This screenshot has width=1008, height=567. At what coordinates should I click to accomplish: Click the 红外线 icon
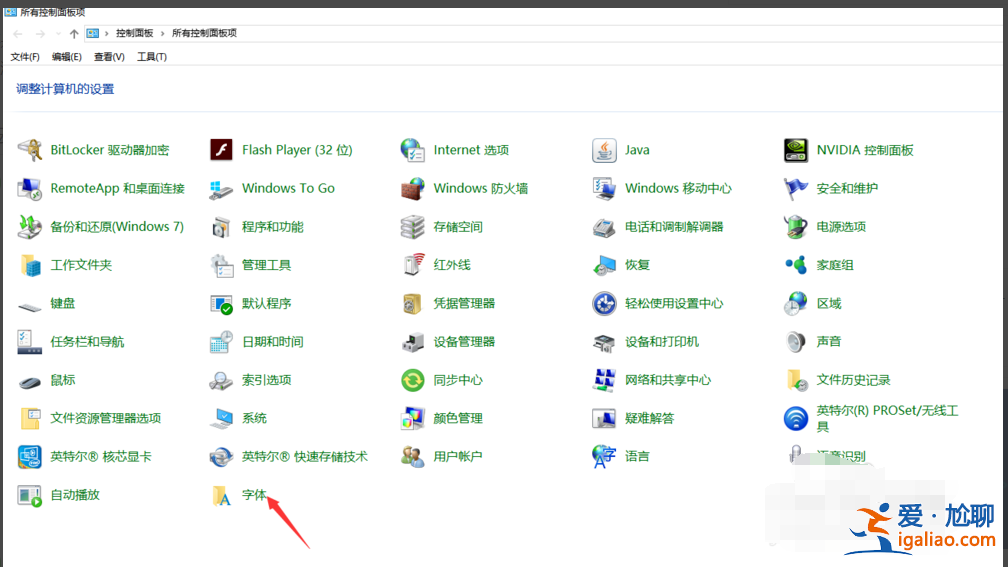tap(413, 265)
